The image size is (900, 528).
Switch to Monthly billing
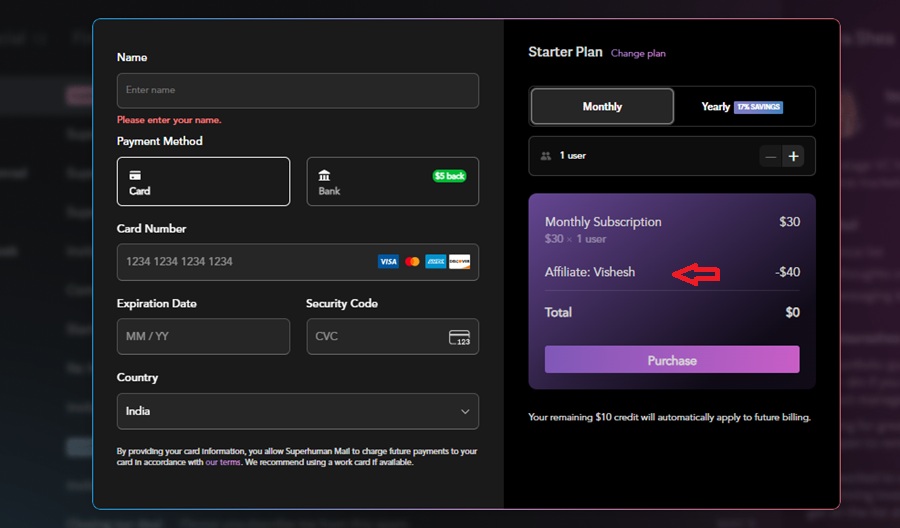[602, 106]
